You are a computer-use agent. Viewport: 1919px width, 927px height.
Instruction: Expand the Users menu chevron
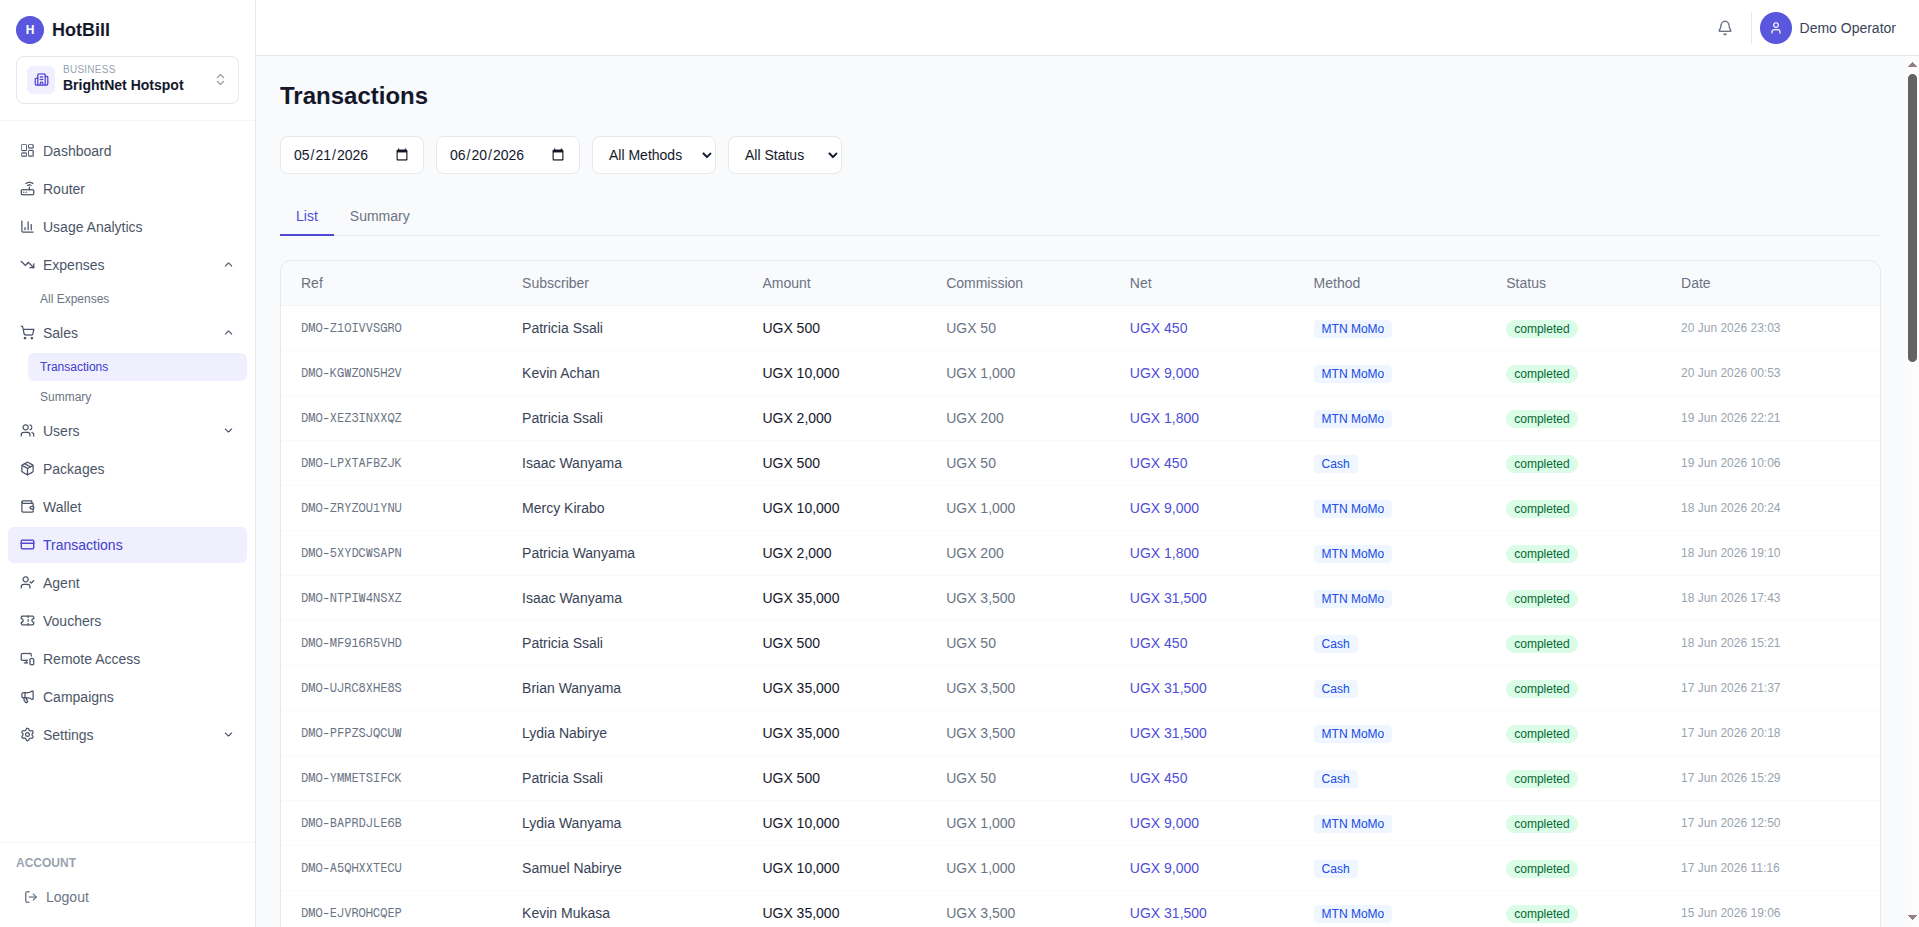[228, 431]
